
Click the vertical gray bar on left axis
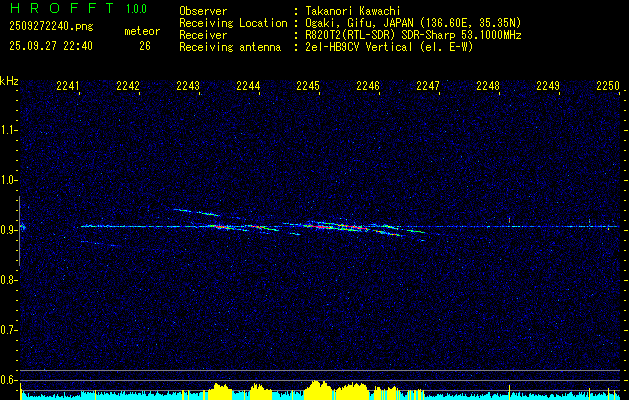coord(19,231)
